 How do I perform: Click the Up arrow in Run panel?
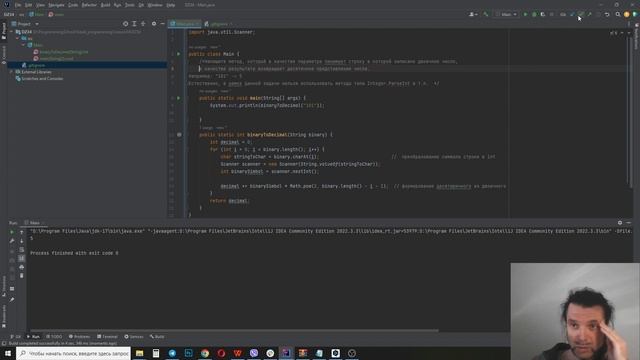(x=22, y=232)
